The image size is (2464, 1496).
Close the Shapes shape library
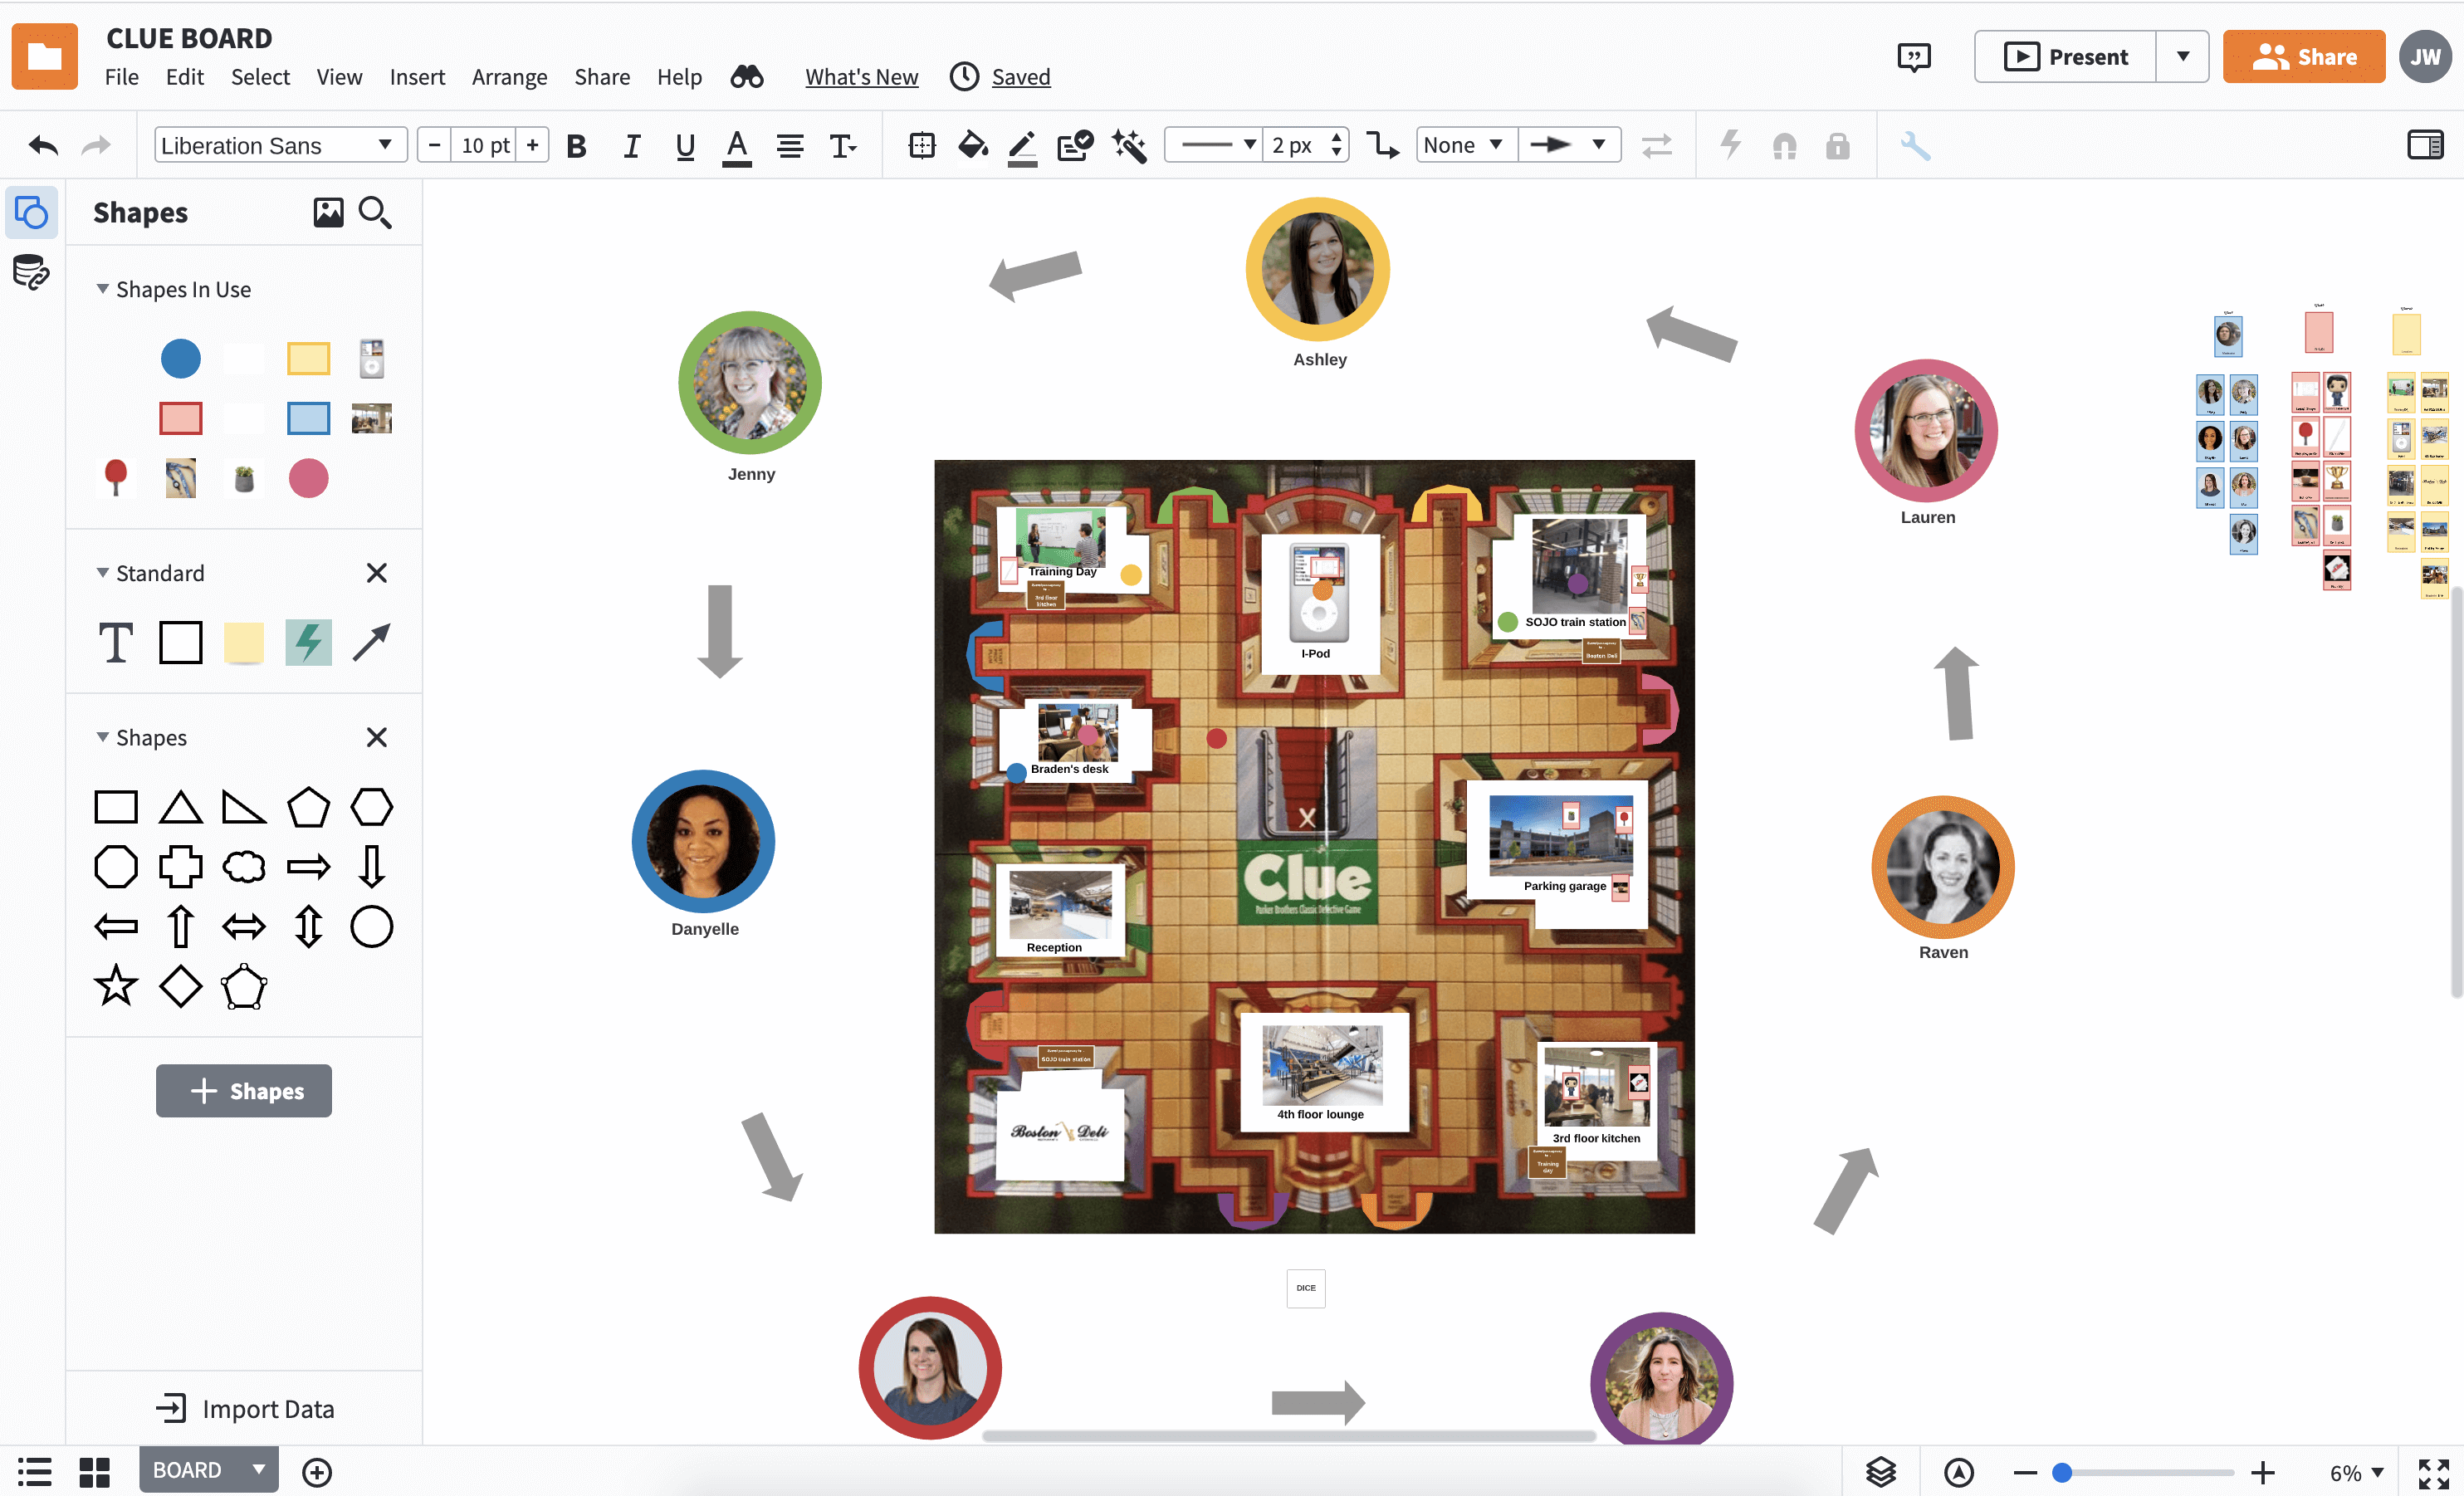click(x=376, y=737)
